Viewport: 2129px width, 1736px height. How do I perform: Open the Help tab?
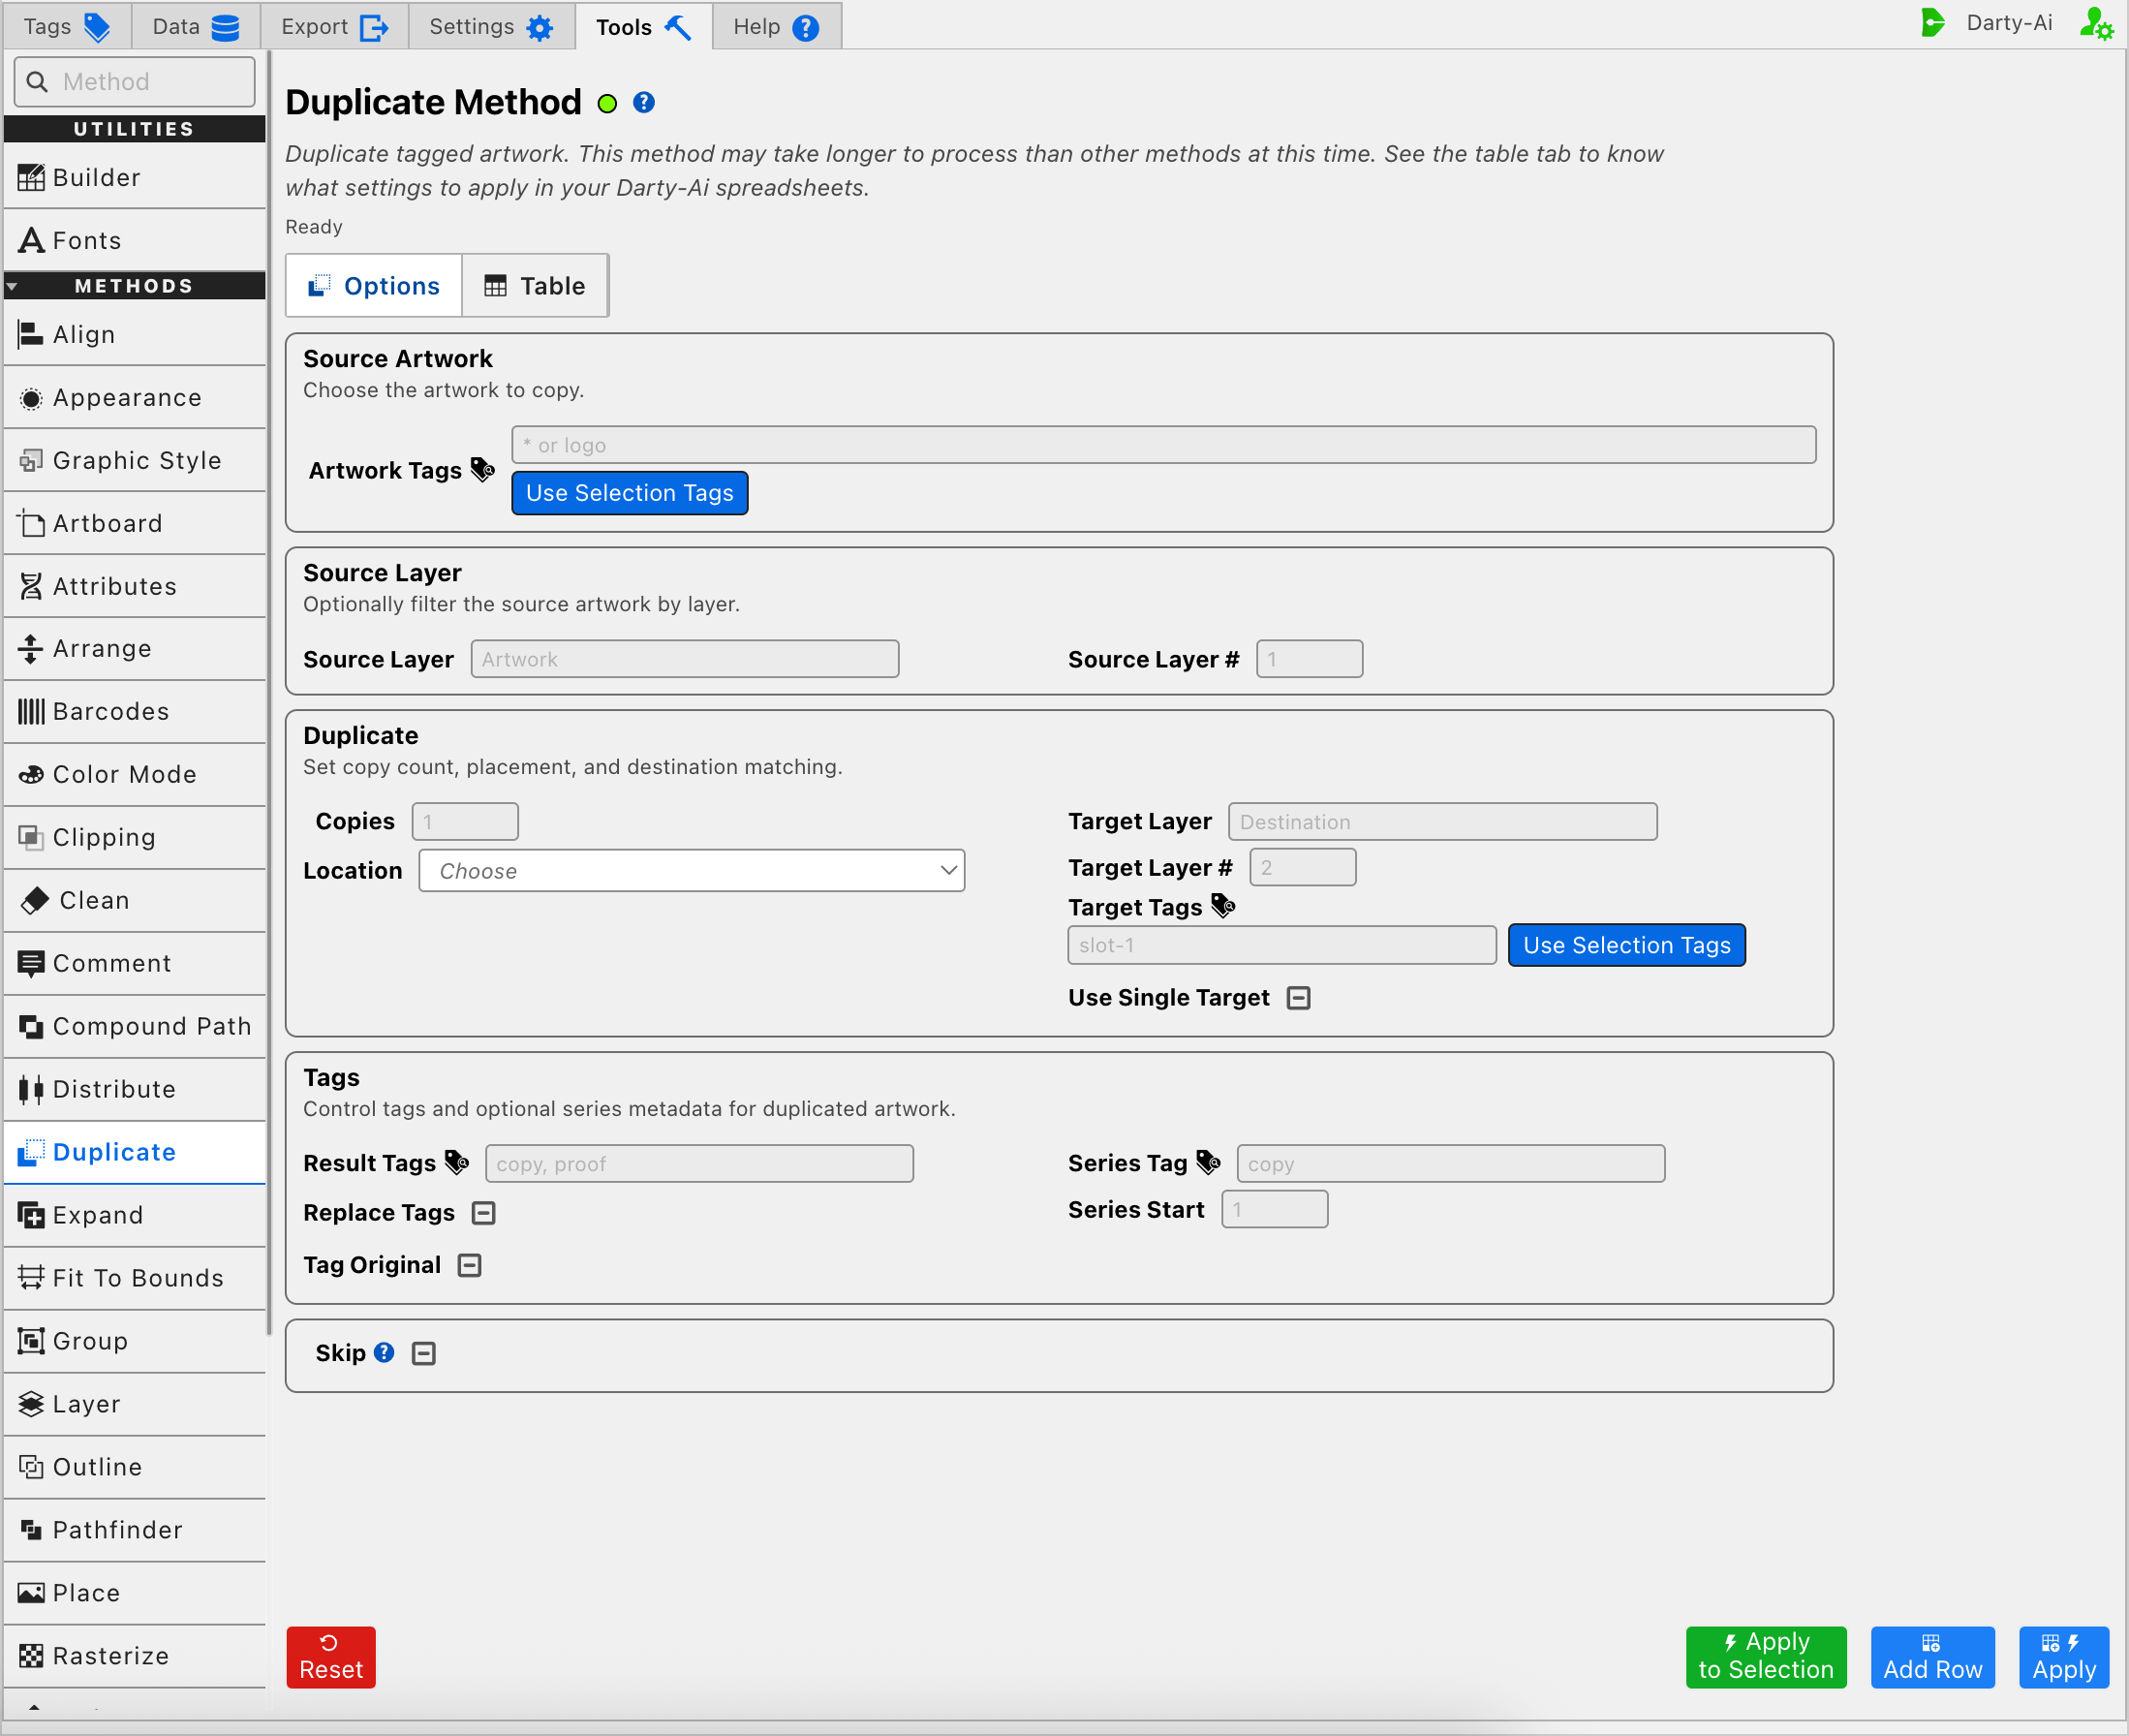pyautogui.click(x=777, y=27)
